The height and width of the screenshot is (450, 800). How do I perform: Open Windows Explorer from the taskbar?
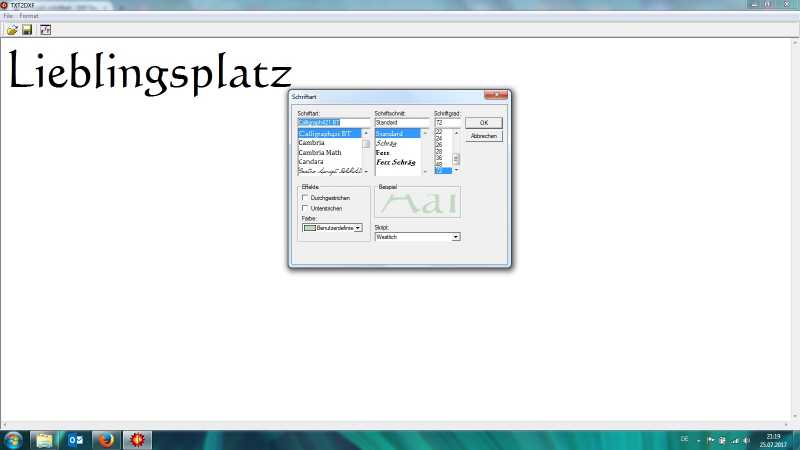45,439
